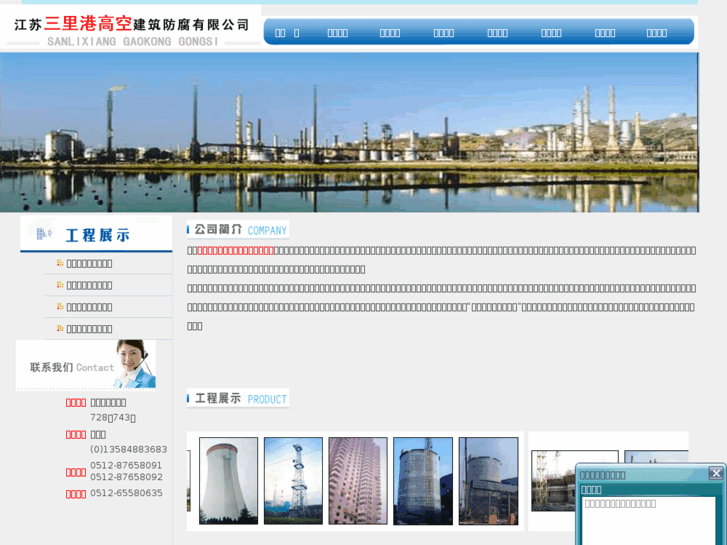Viewport: 727px width, 545px height.
Task: Open the cooling tower project thumbnail
Action: click(228, 481)
